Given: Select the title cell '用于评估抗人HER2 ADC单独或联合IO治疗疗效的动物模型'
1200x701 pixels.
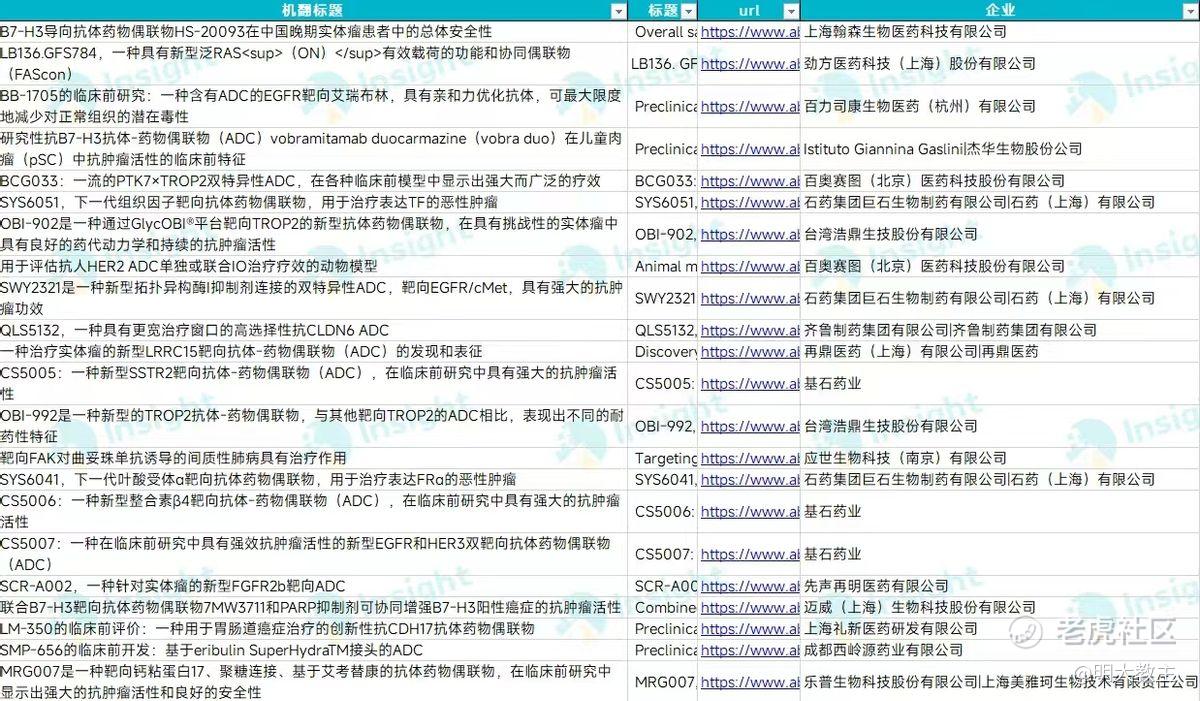Looking at the screenshot, I should pyautogui.click(x=314, y=267).
